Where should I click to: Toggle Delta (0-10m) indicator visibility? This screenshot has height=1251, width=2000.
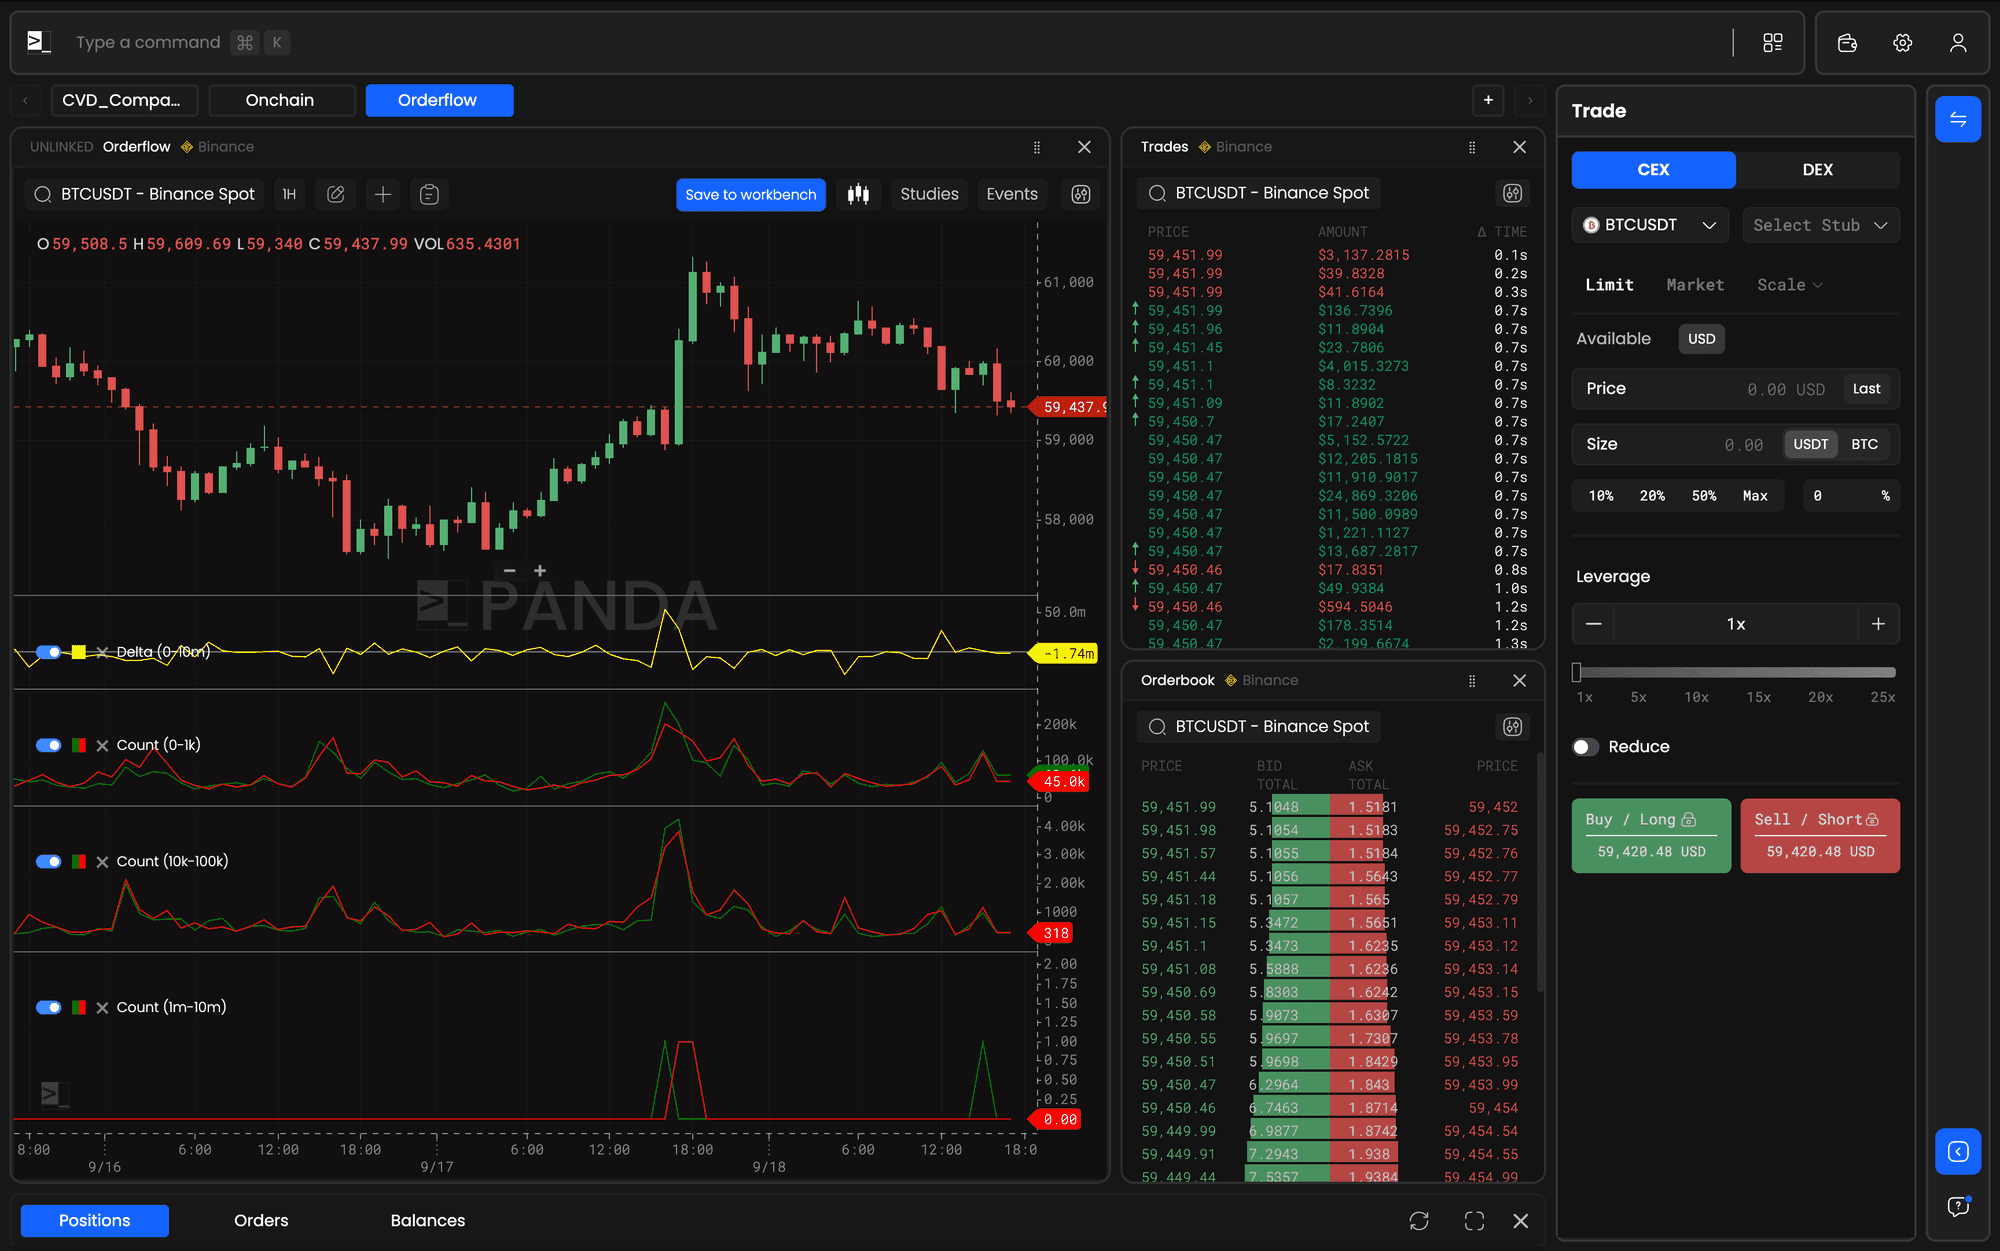pos(48,652)
